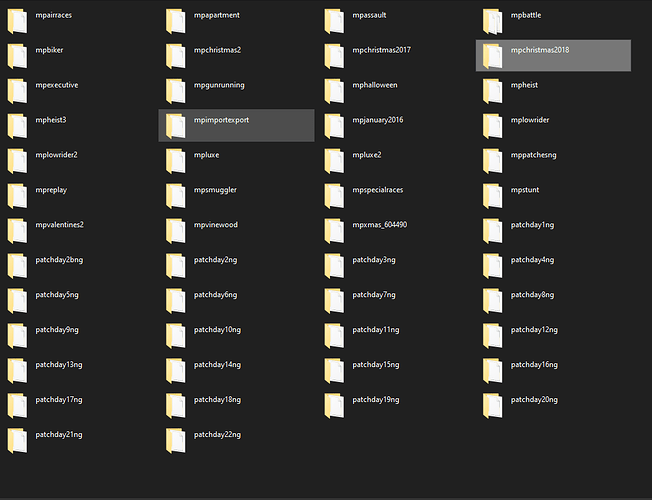Click the 'patchday15ng' folder name
The image size is (652, 500).
376,365
